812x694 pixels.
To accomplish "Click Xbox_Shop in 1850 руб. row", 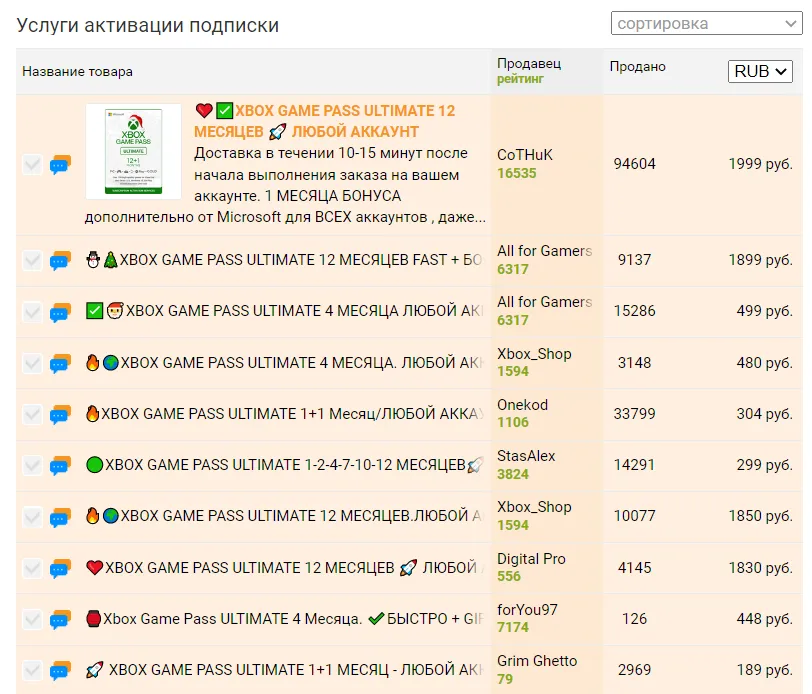I will click(x=534, y=507).
